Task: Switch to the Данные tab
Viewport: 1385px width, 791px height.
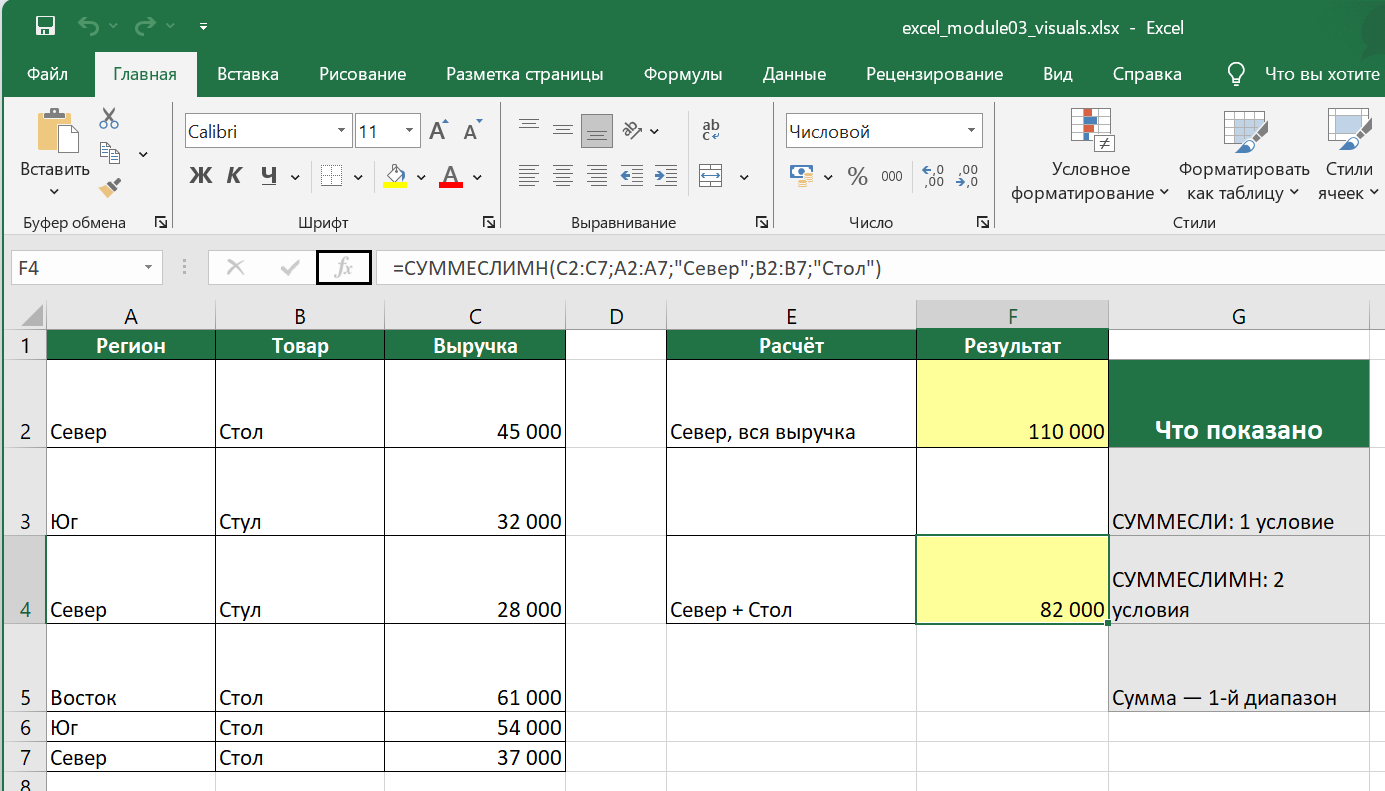Action: (794, 74)
